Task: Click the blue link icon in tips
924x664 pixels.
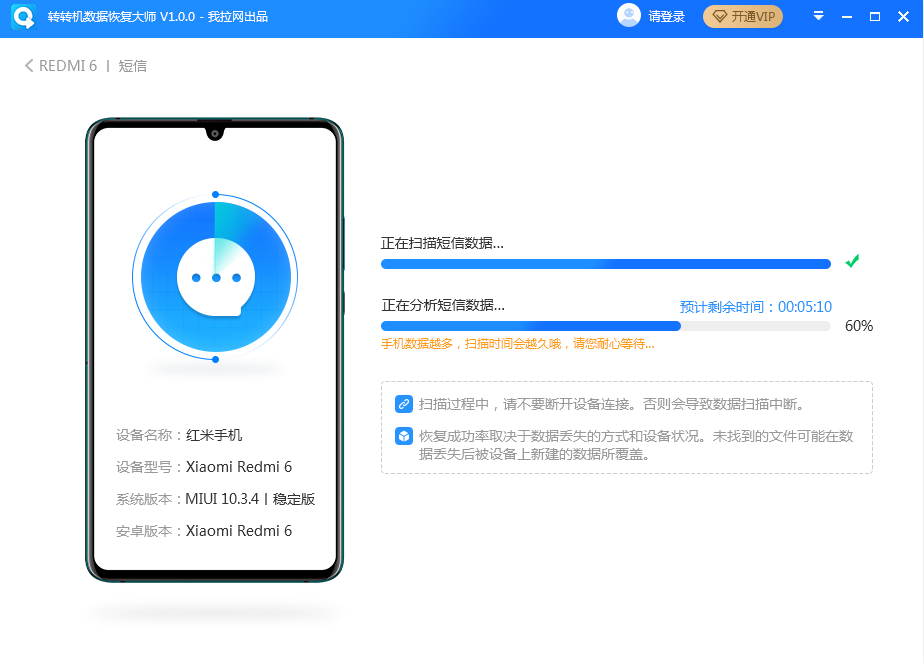Action: coord(404,404)
